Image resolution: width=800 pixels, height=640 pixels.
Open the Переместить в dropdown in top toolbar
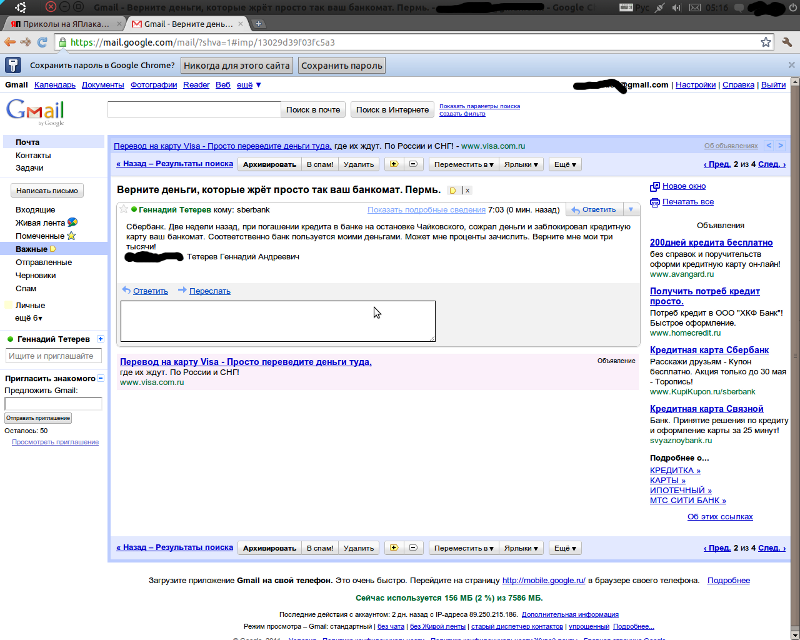click(x=463, y=164)
